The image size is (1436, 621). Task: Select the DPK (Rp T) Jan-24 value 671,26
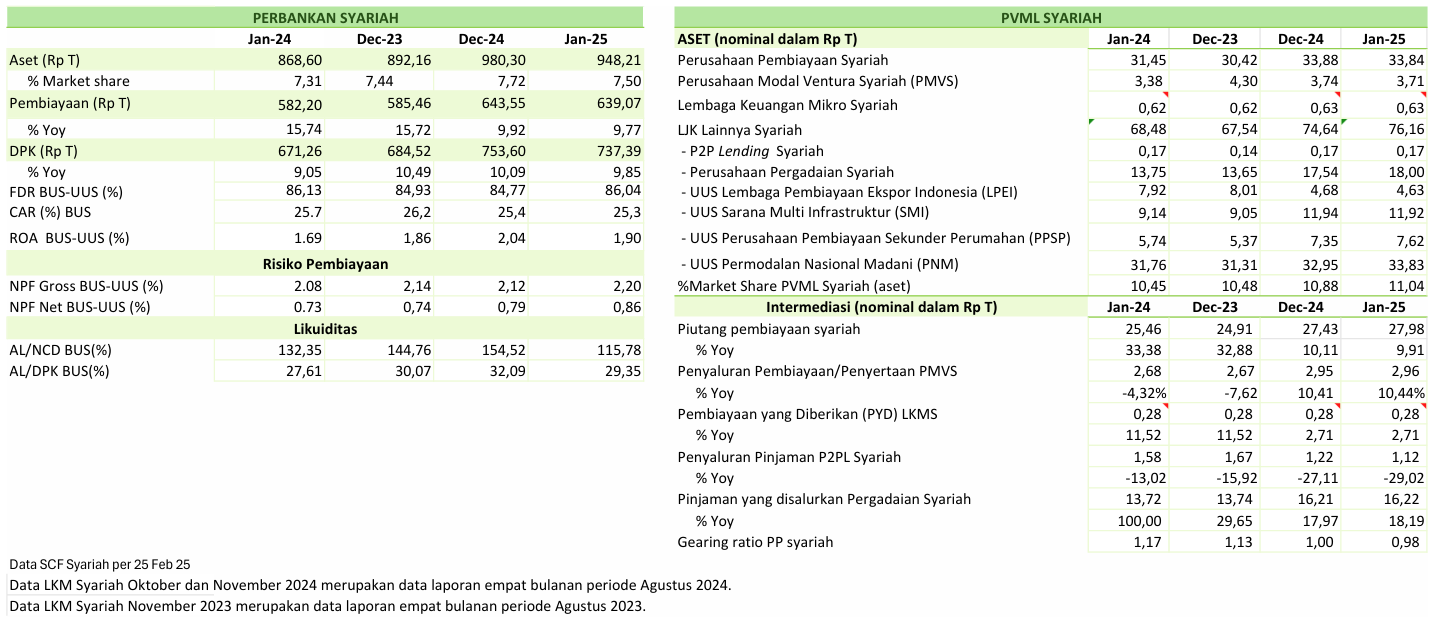[296, 151]
